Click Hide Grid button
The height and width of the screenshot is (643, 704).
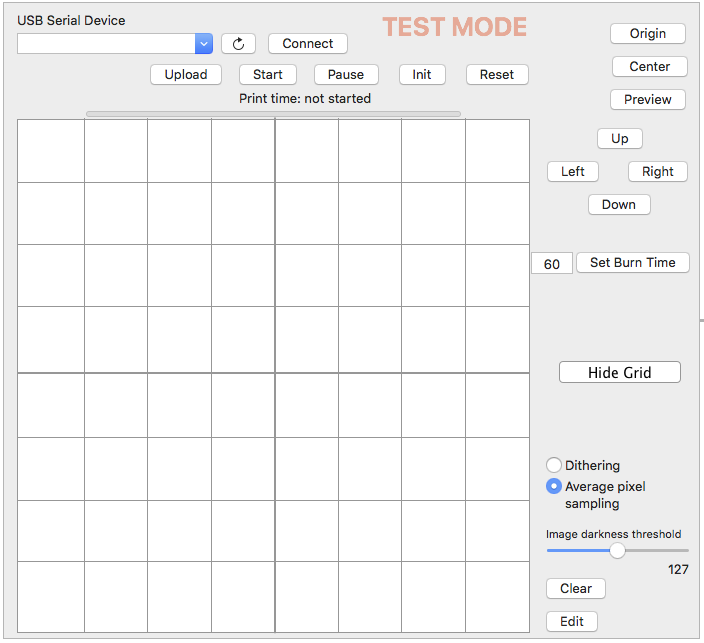(620, 372)
